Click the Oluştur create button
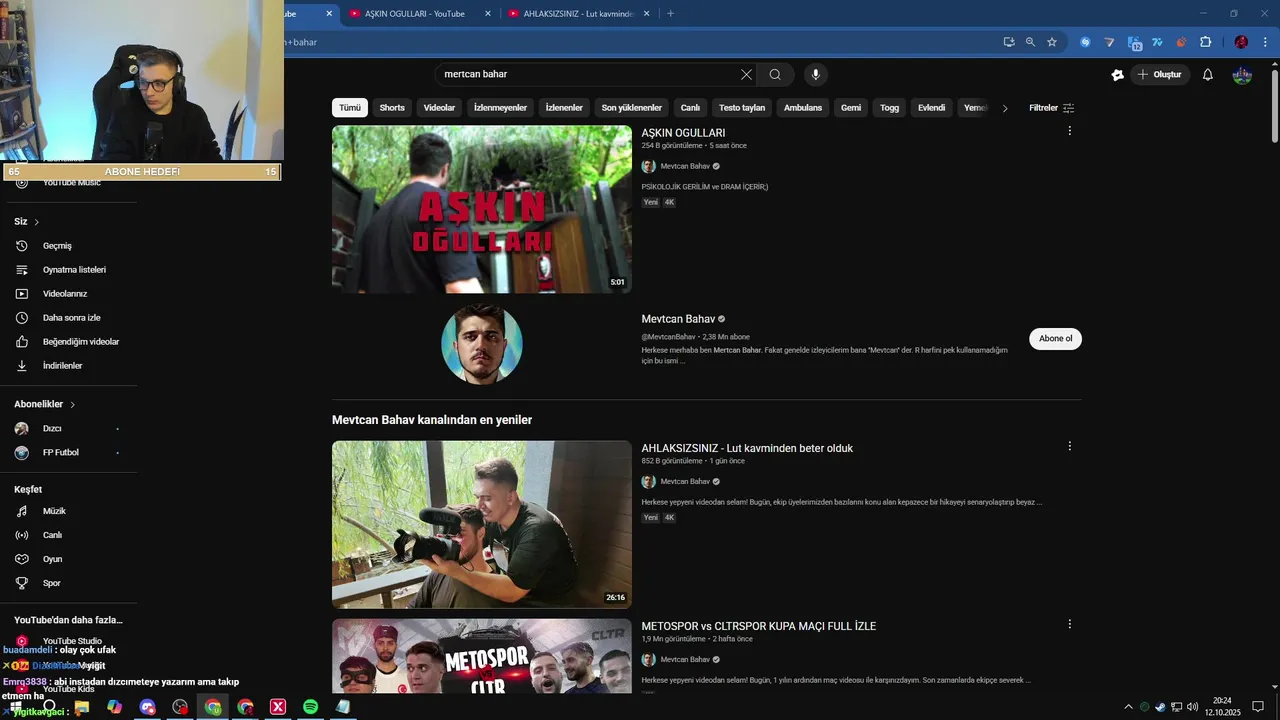The width and height of the screenshot is (1280, 720). coord(1160,74)
